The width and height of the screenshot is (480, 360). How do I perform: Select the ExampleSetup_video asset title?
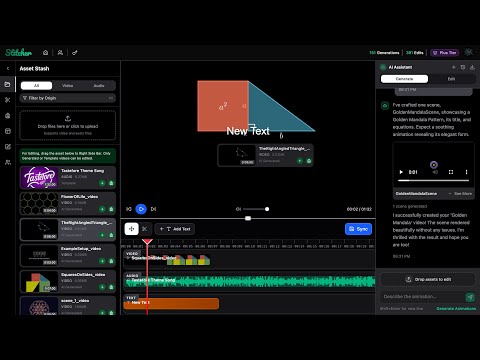81,249
